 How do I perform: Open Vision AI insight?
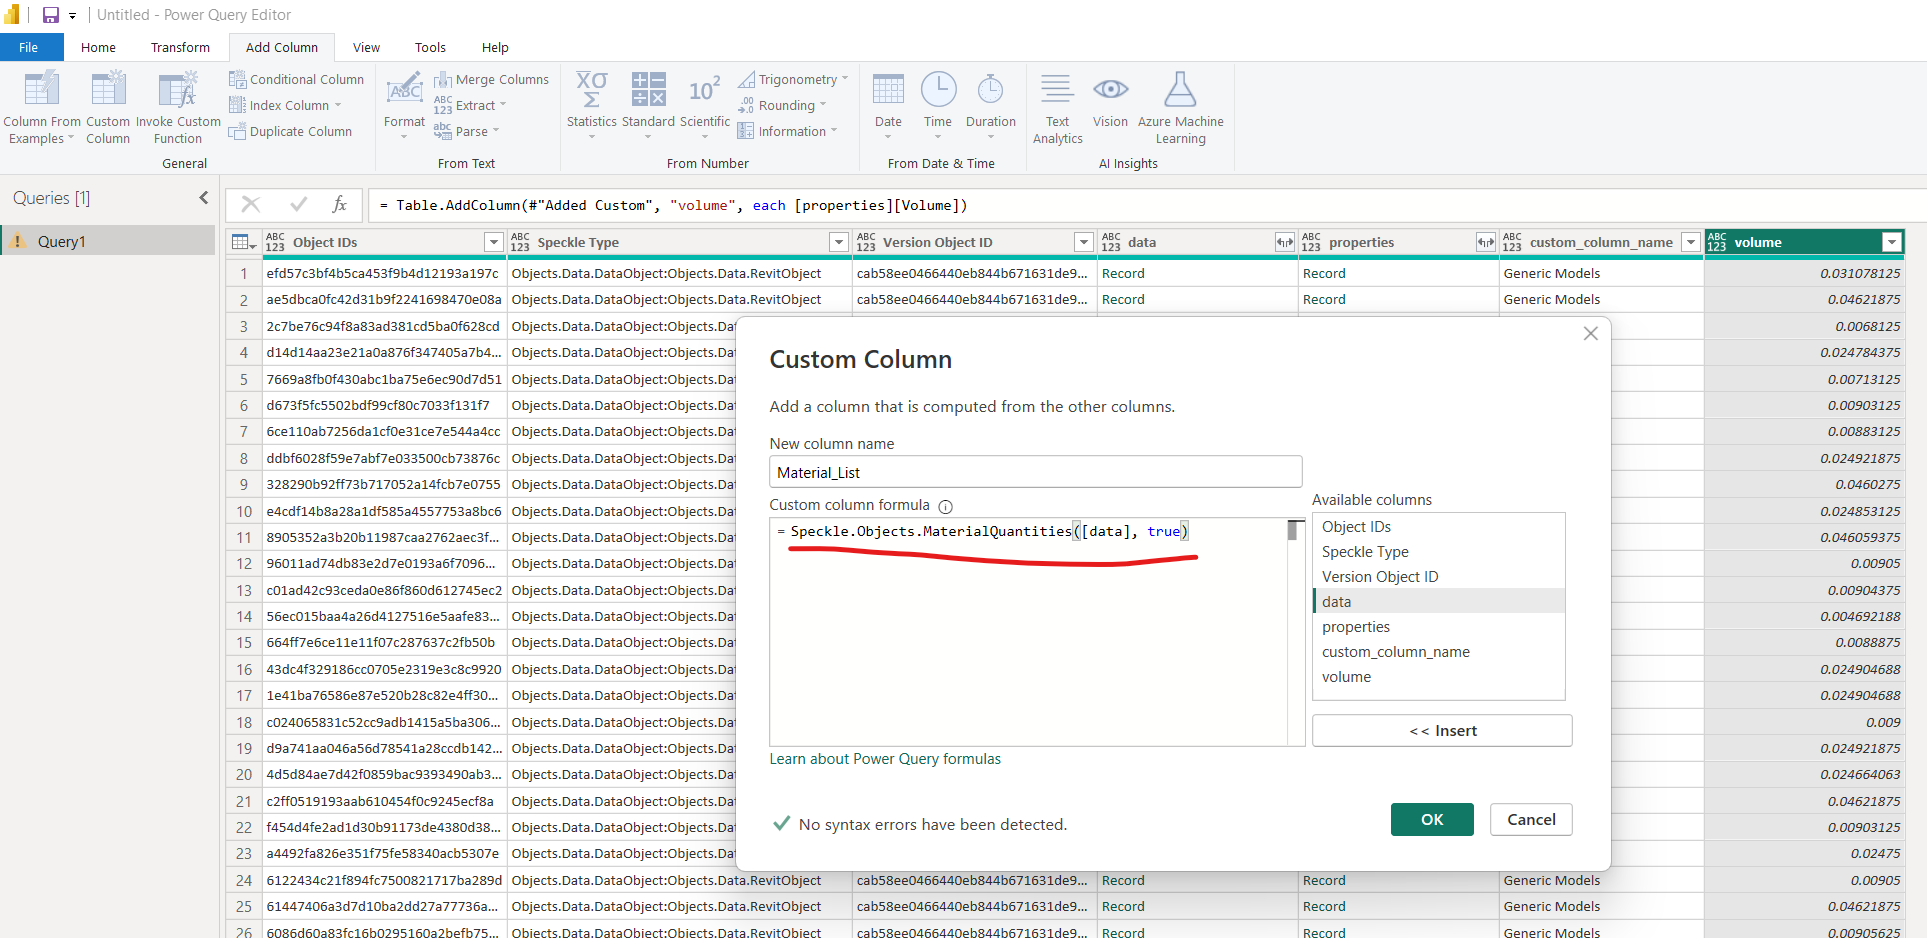[1110, 100]
